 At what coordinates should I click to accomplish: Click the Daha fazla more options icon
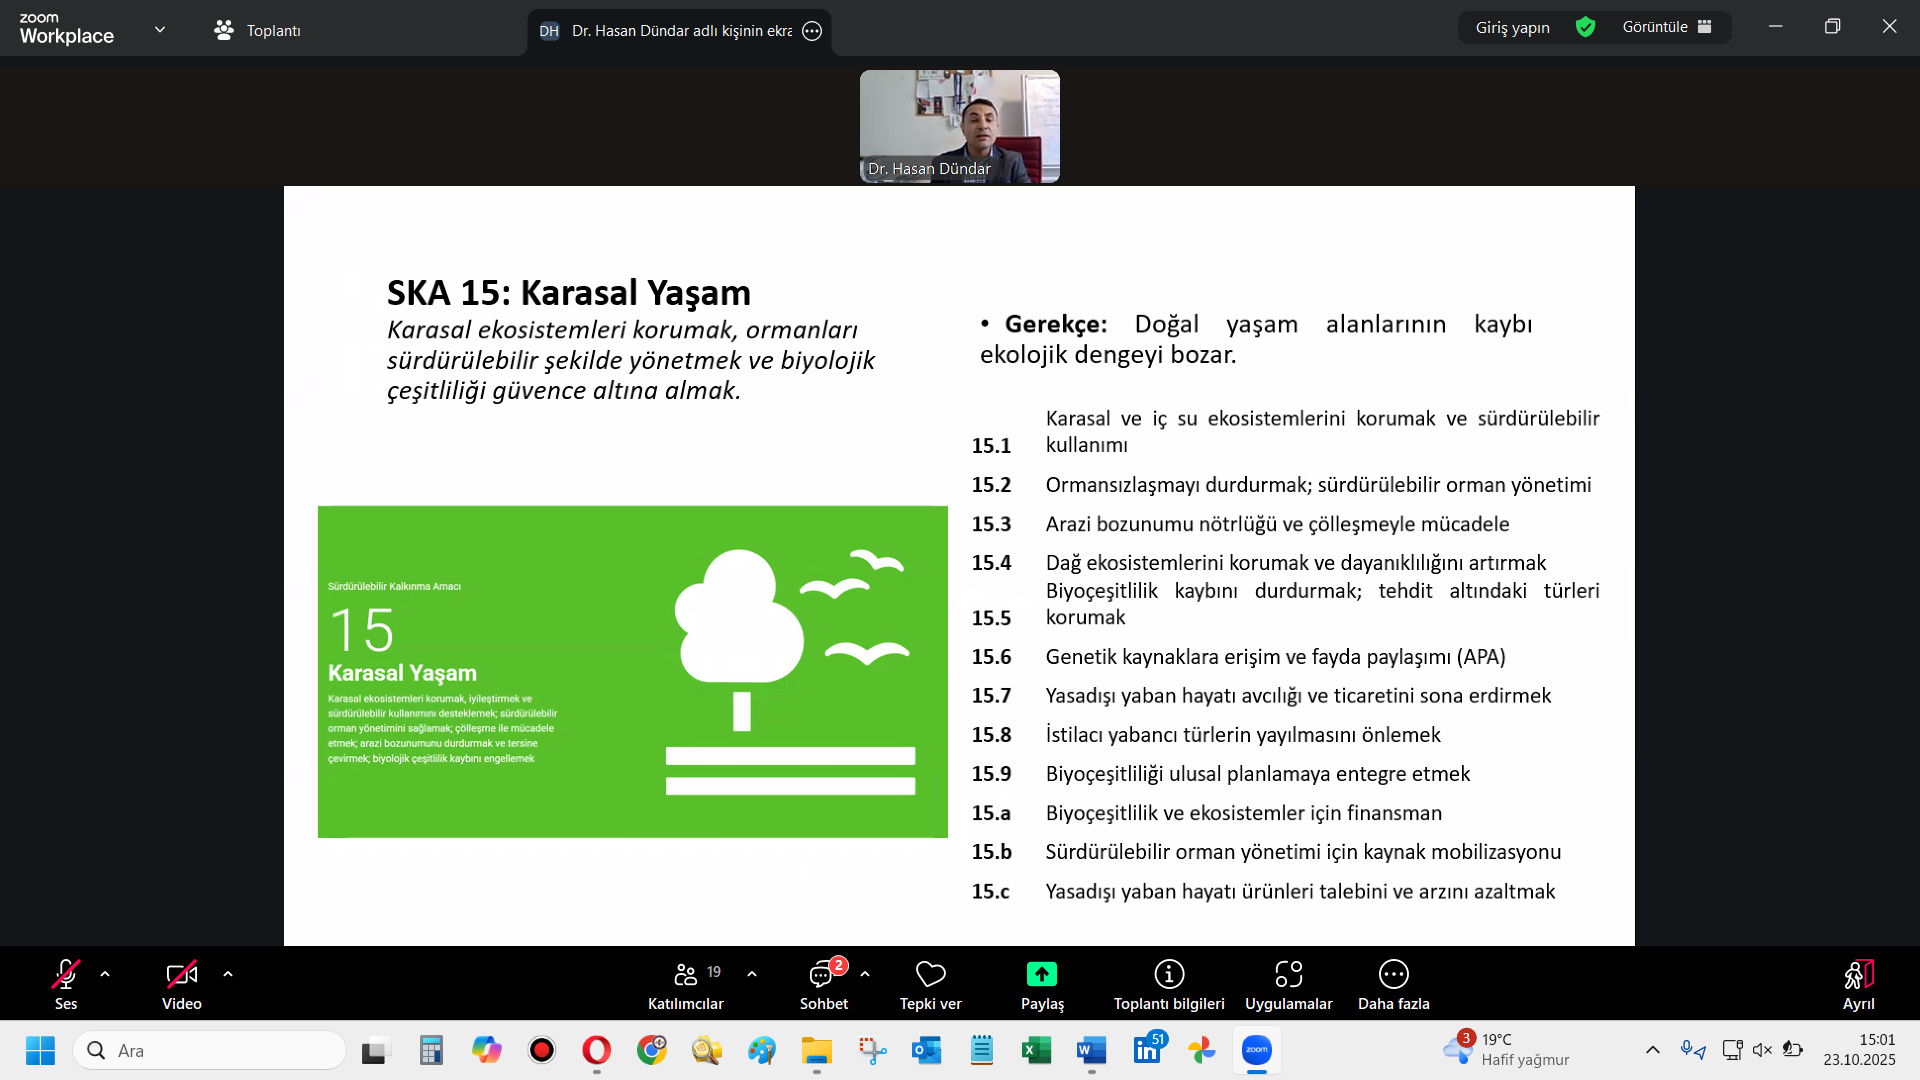coord(1393,974)
